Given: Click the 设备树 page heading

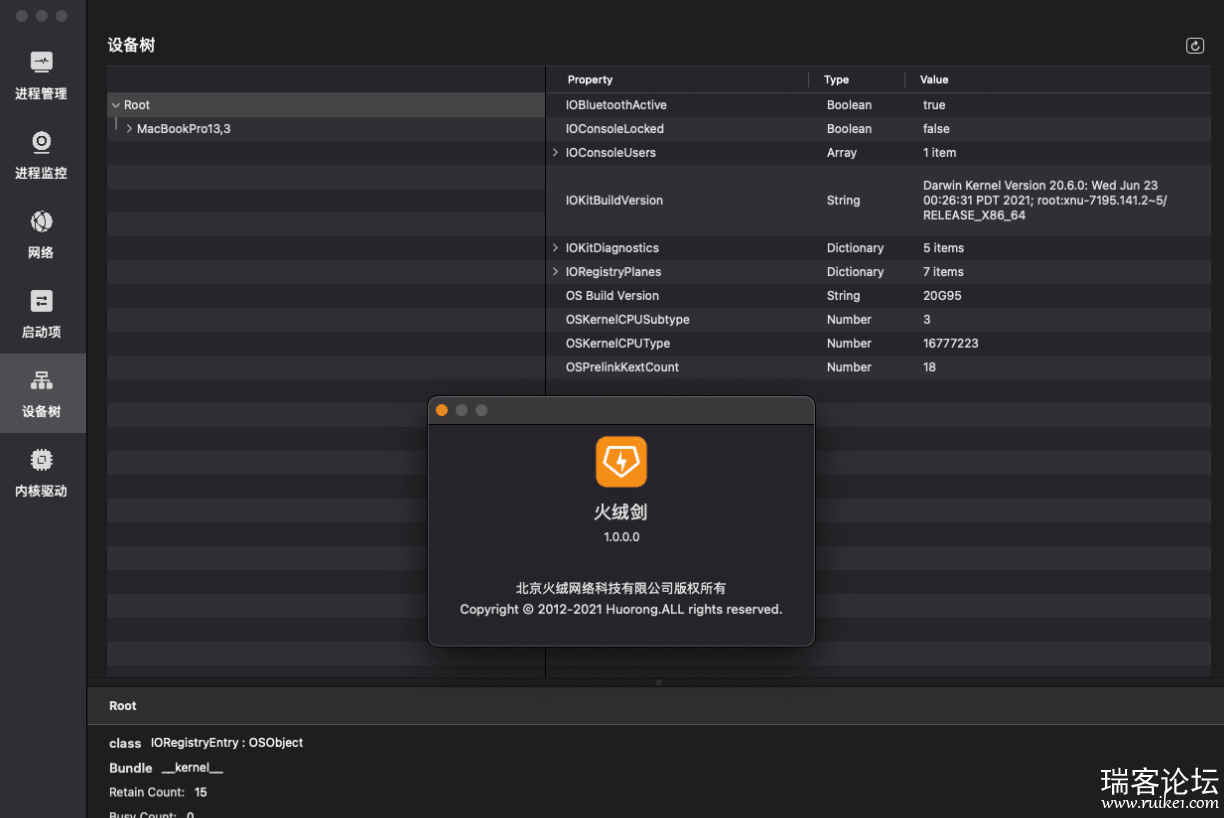Looking at the screenshot, I should [x=131, y=45].
